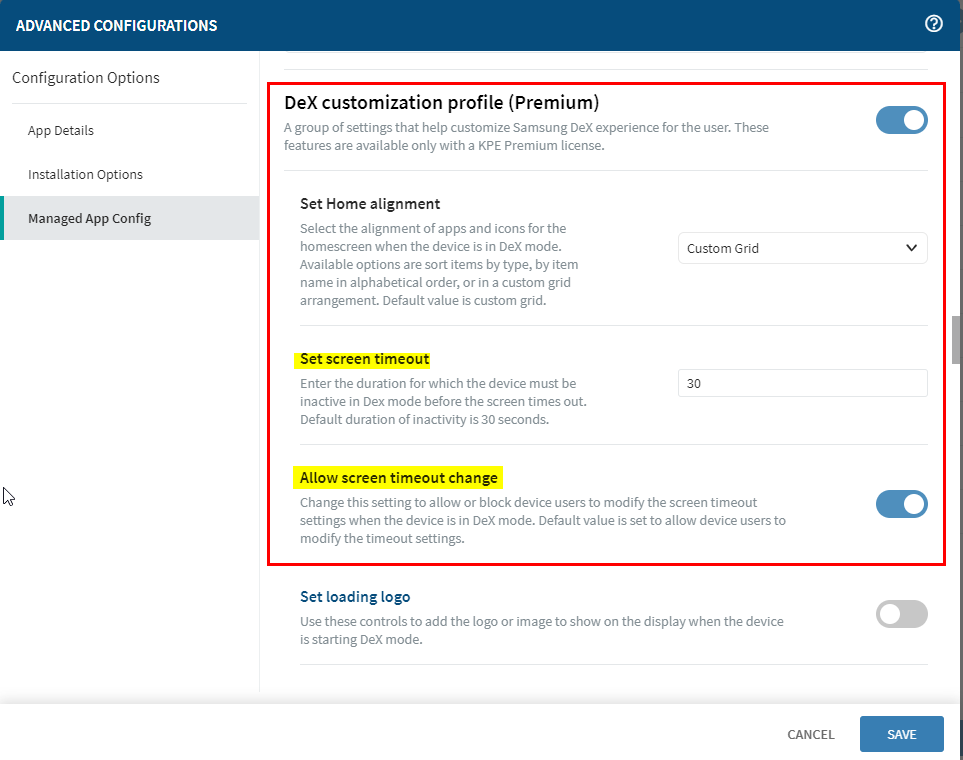Click the KPE Premium license description text
Screen dimensions: 963x760
click(526, 137)
